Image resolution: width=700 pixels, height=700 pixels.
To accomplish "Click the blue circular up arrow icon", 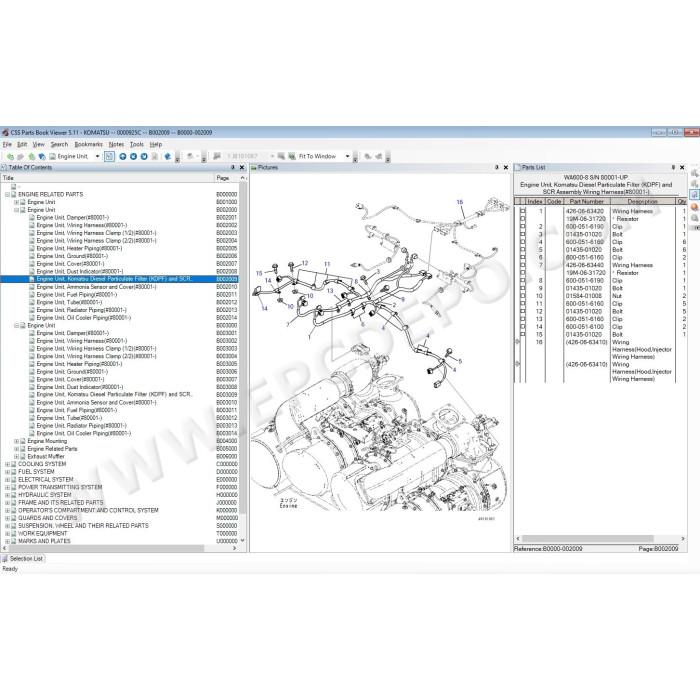I will [123, 157].
